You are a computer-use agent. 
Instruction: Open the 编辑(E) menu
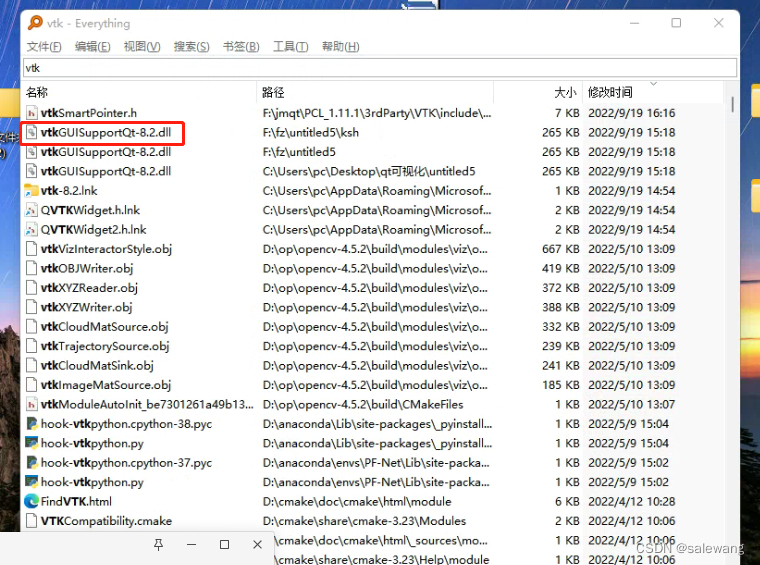click(x=93, y=47)
